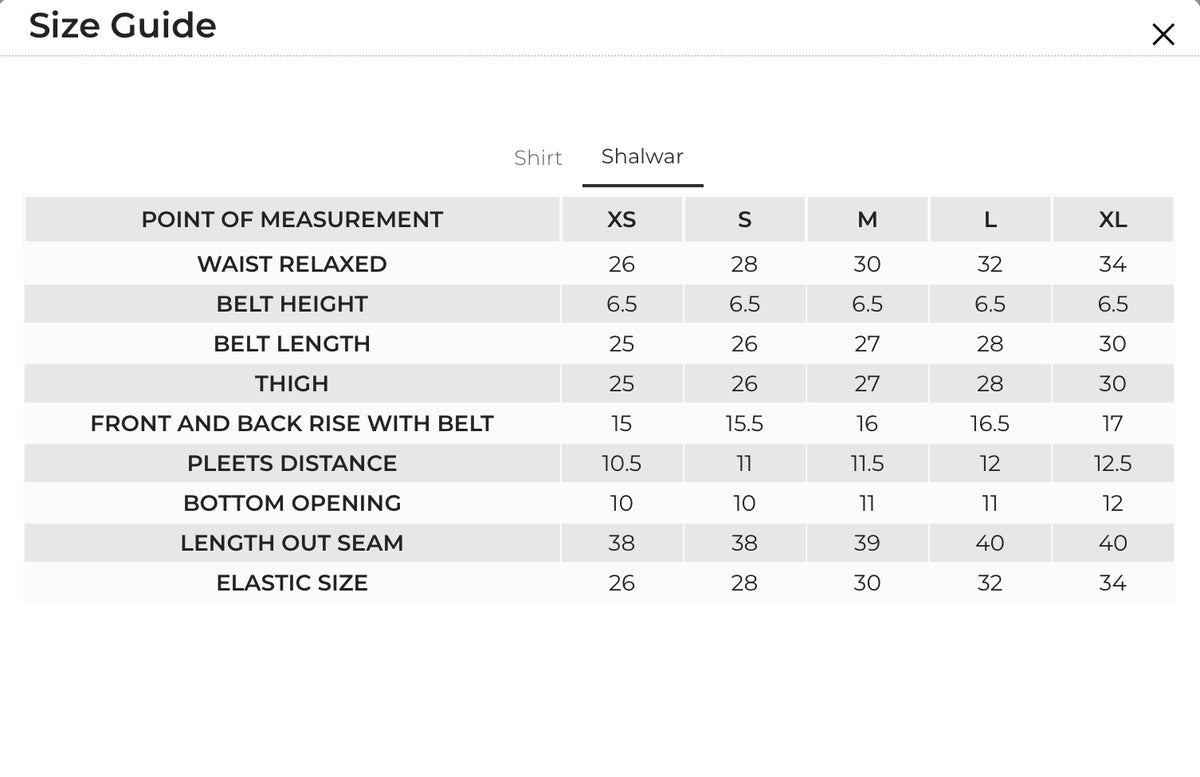This screenshot has height=777, width=1200.
Task: Click the L size column header
Action: (x=990, y=220)
